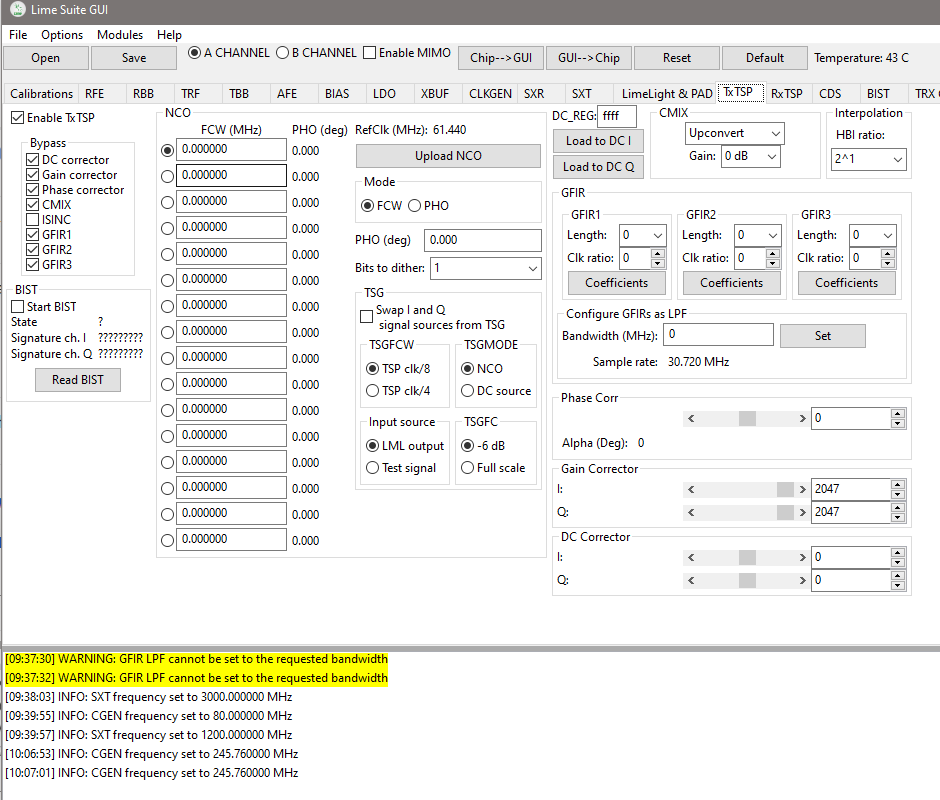Select B CHANNEL radio button
The image size is (940, 800).
pos(283,53)
